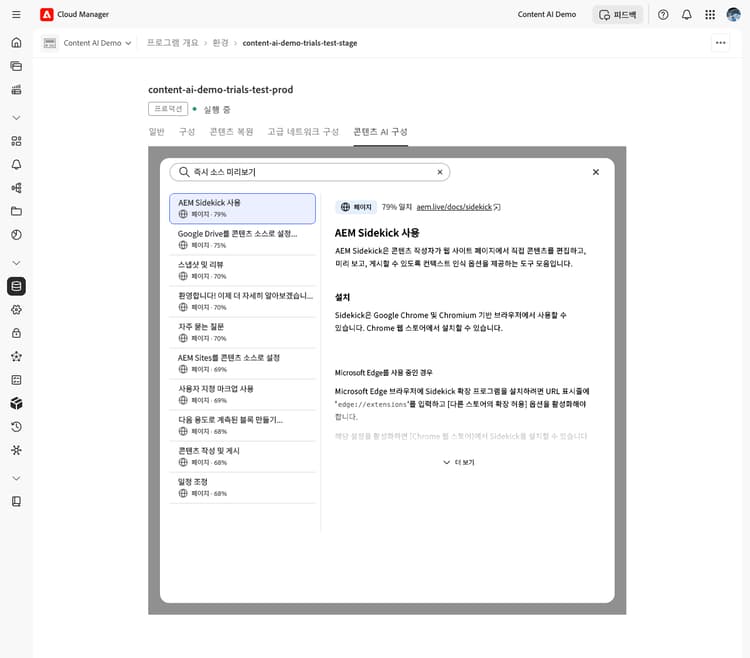Open the aem.live/docs/sidekick link
Screen dimensions: 750x658
pyautogui.click(x=458, y=207)
